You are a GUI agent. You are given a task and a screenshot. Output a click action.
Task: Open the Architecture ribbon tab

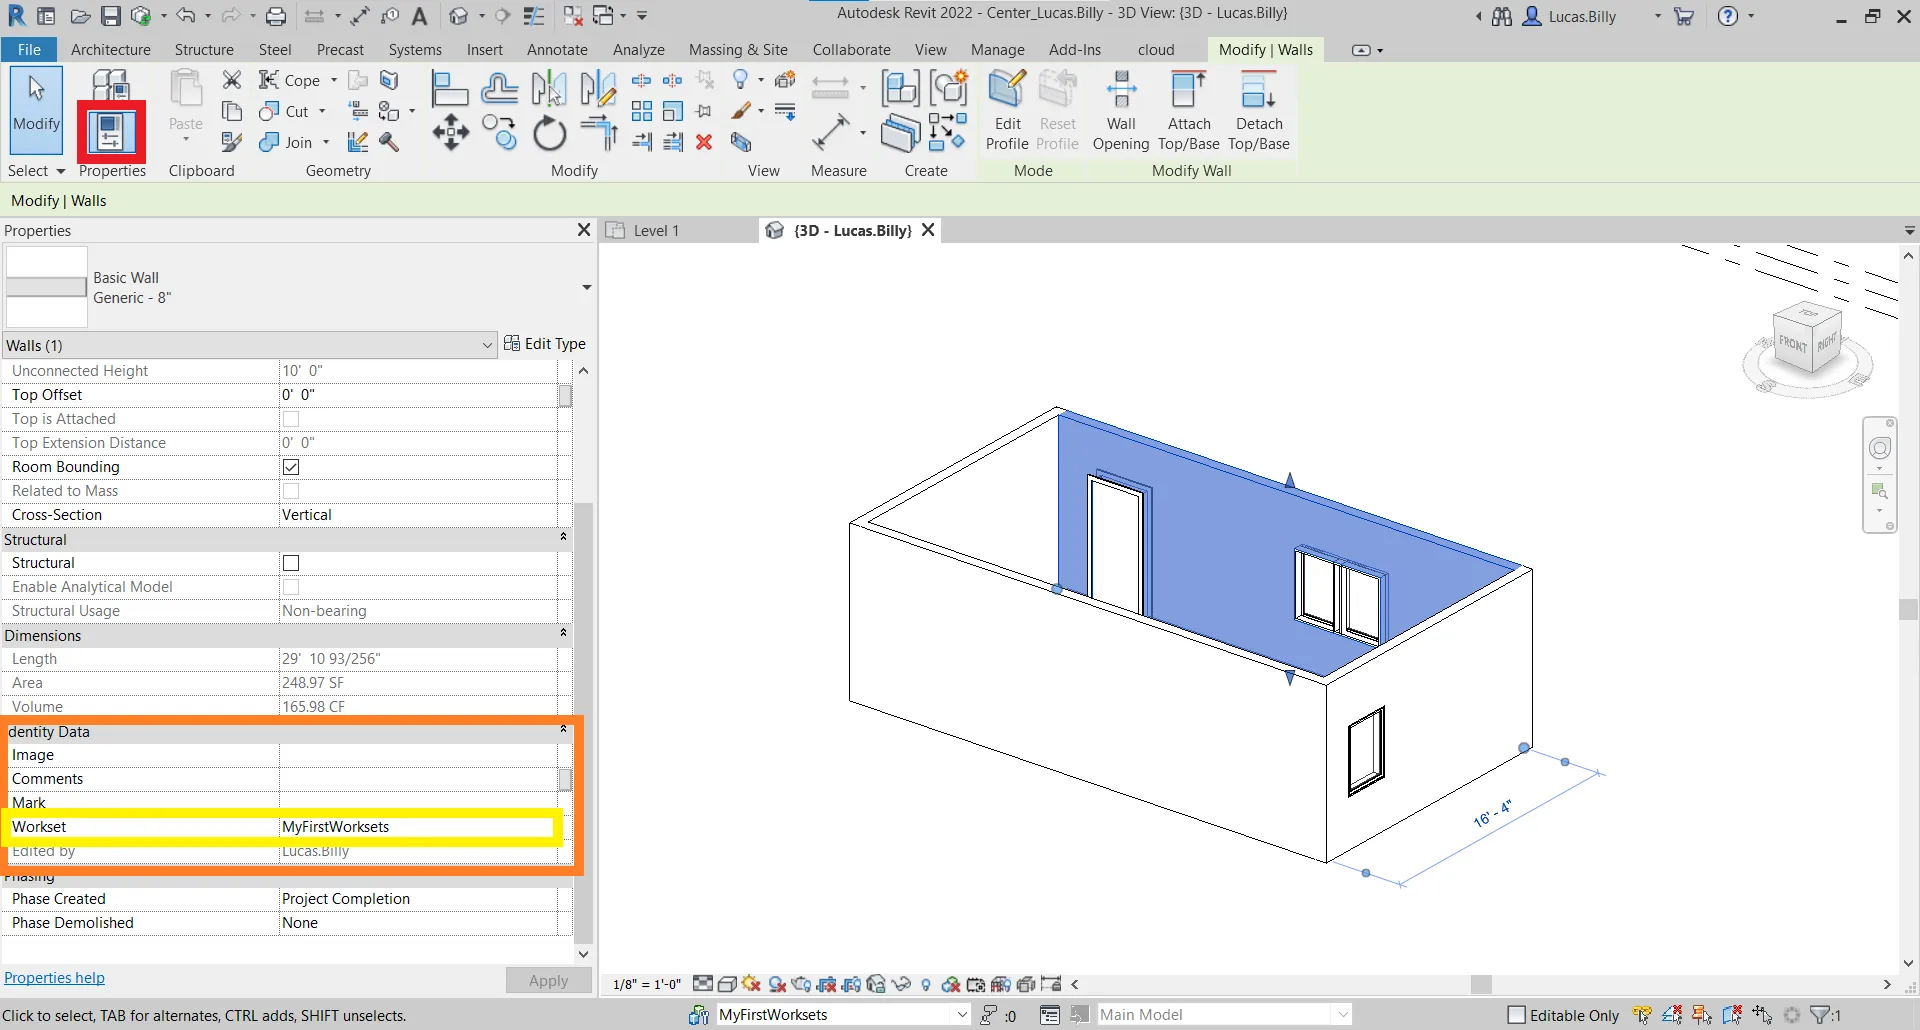tap(110, 50)
